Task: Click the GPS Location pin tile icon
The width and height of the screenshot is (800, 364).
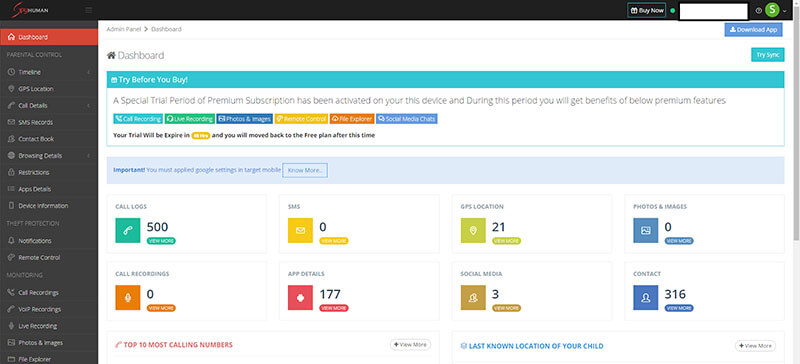Action: 473,230
